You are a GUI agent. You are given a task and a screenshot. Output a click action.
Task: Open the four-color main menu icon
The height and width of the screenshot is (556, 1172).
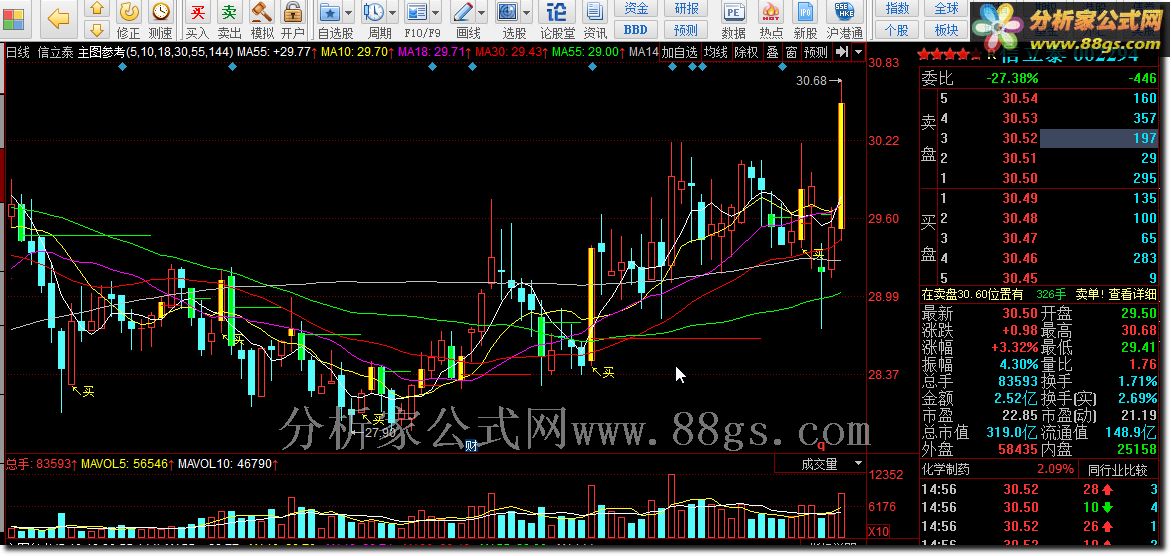13,19
